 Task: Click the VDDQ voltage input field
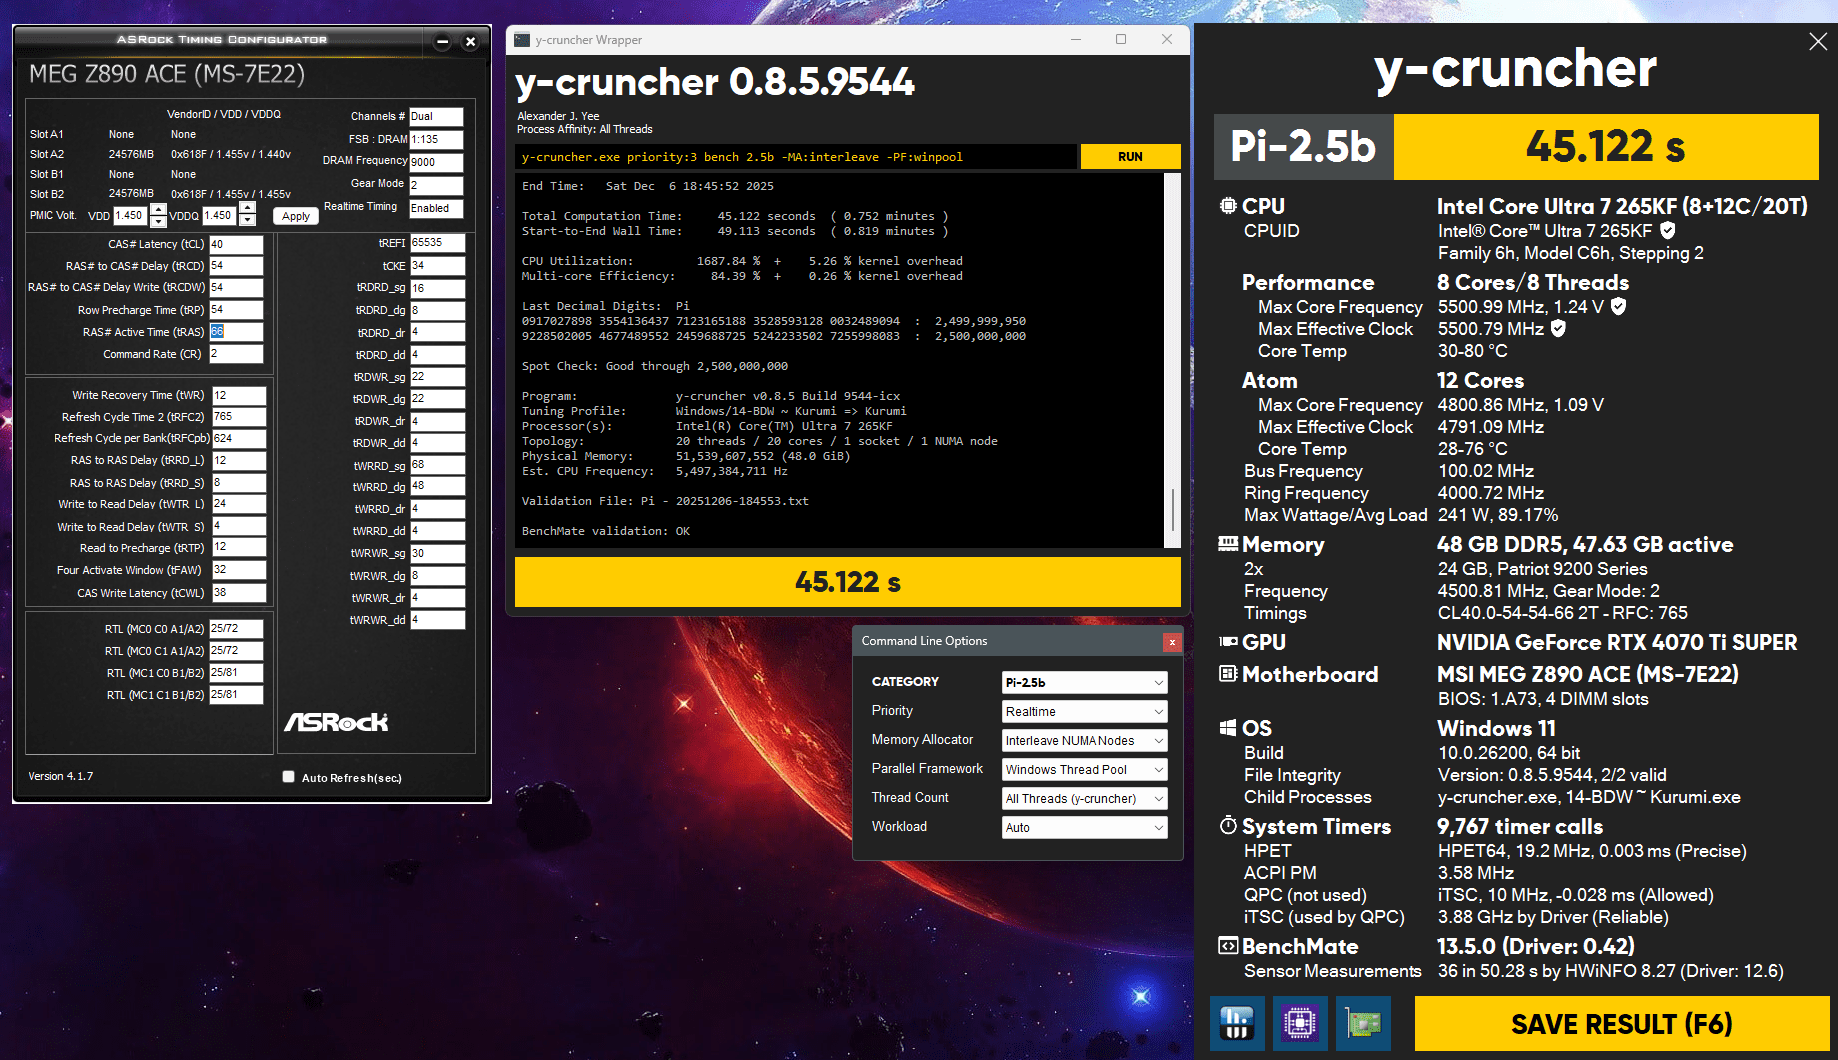click(220, 215)
